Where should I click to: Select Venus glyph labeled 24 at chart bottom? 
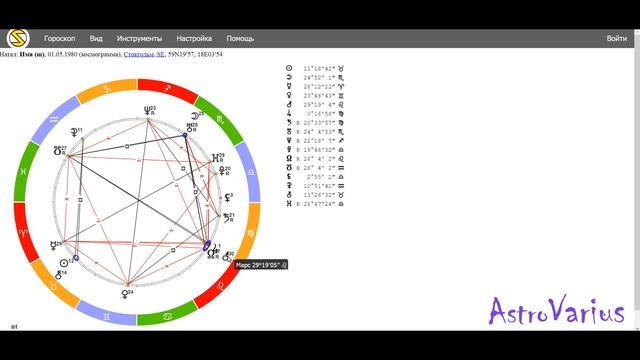125,294
